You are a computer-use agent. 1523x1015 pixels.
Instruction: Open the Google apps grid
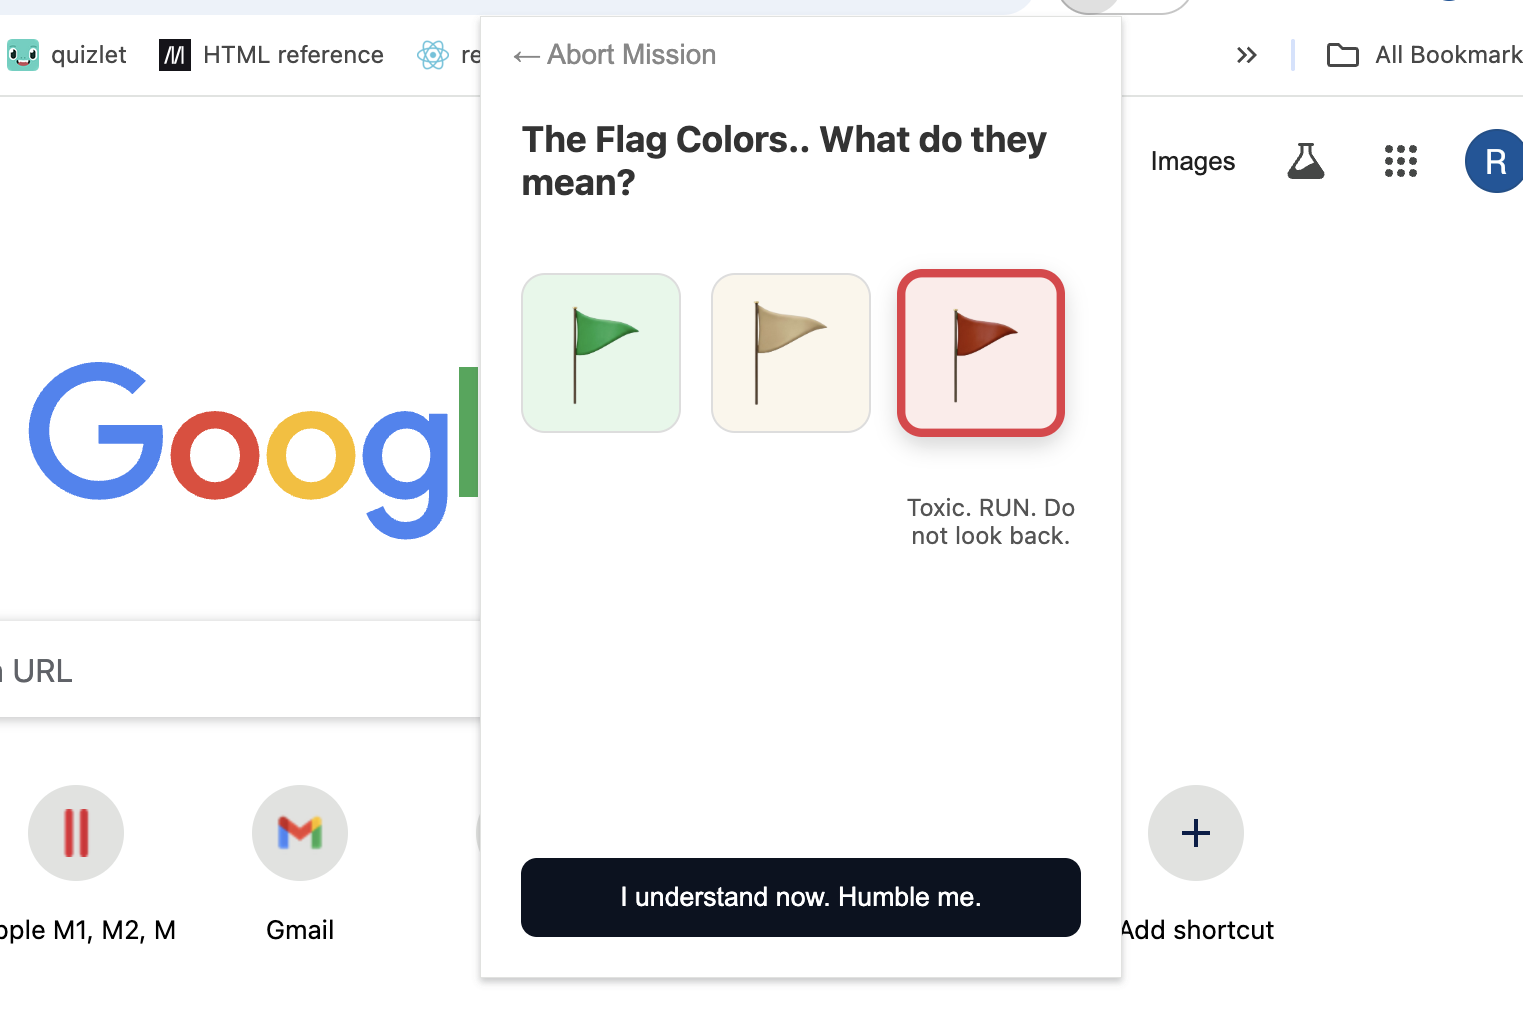(1401, 161)
